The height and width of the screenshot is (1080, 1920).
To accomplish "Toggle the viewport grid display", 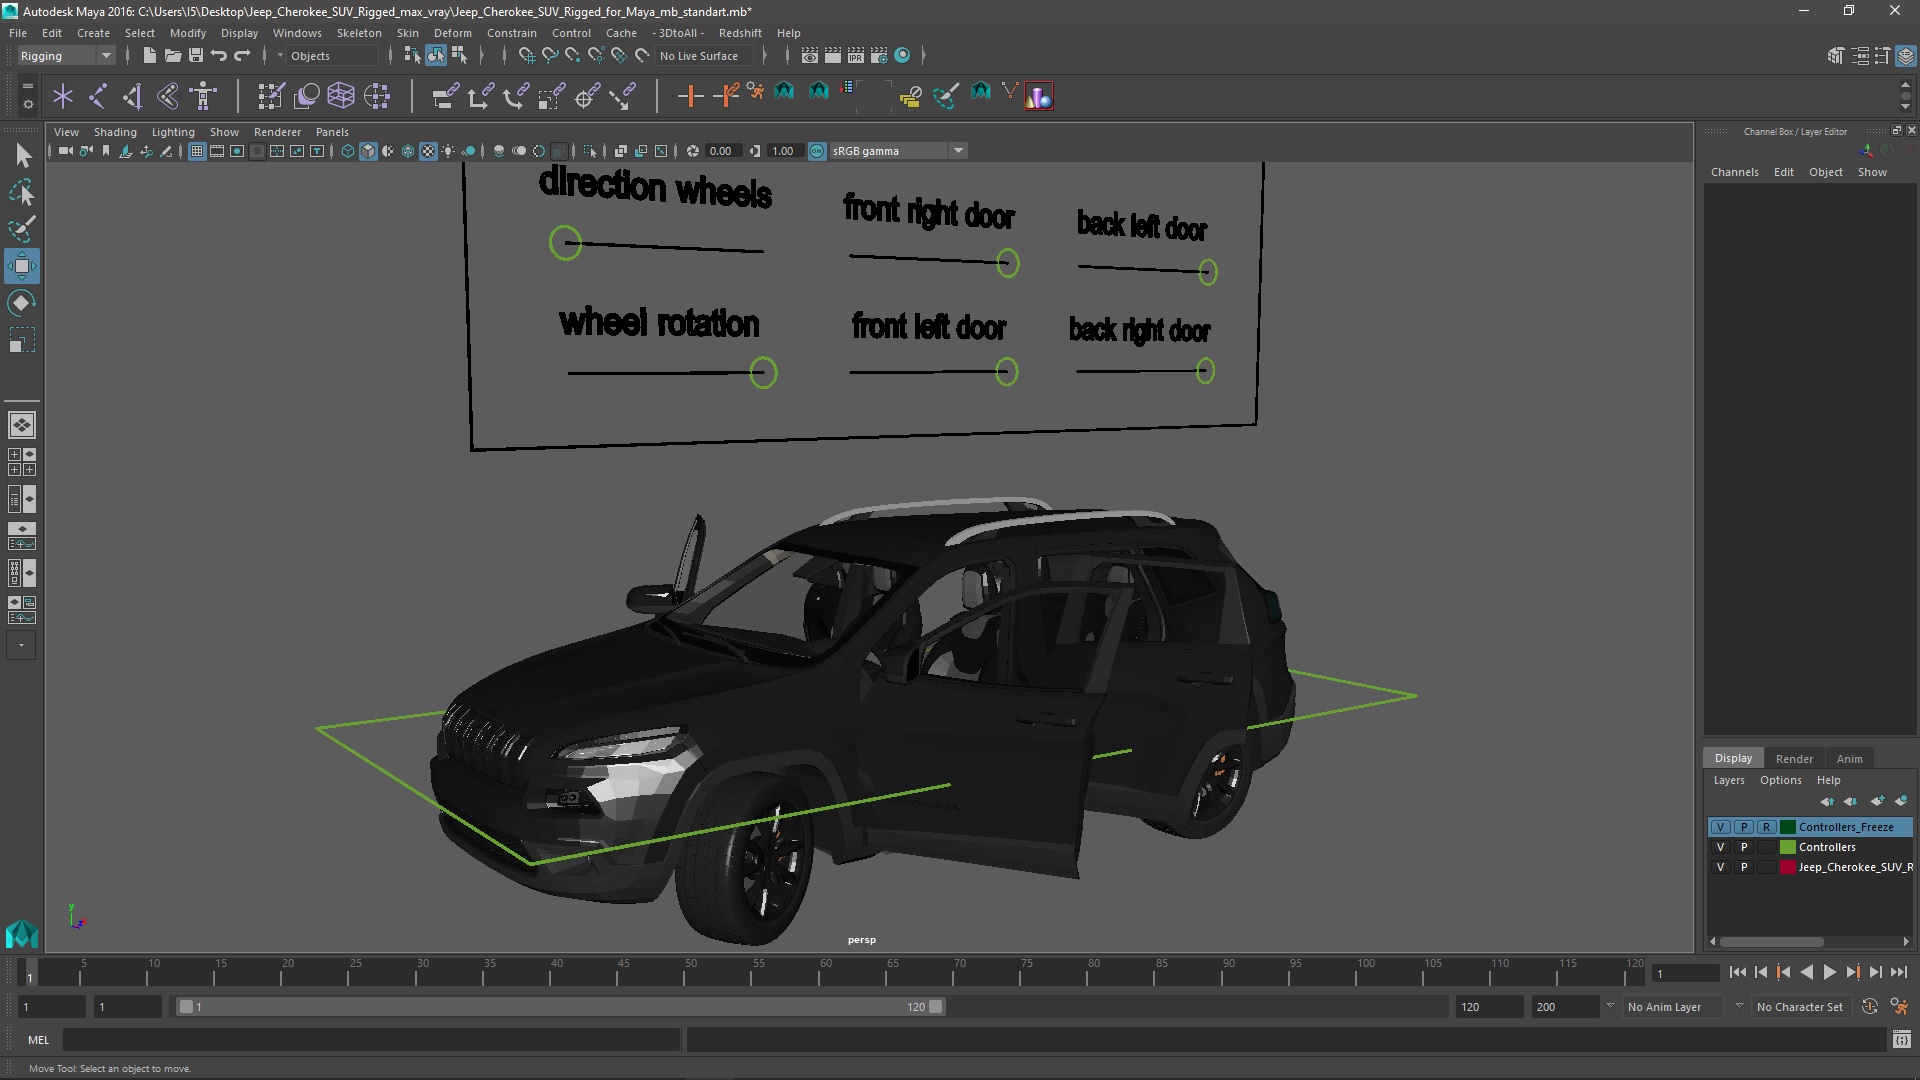I will click(197, 151).
